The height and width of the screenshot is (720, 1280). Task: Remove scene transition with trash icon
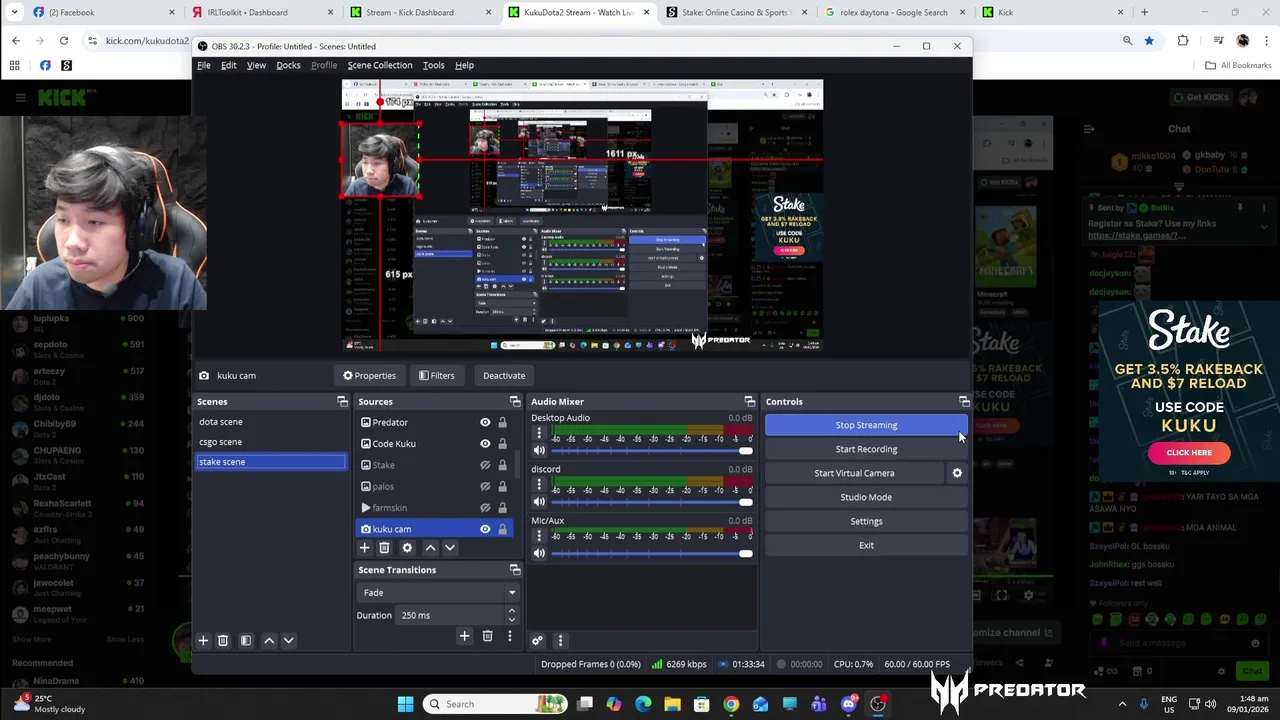pos(487,636)
